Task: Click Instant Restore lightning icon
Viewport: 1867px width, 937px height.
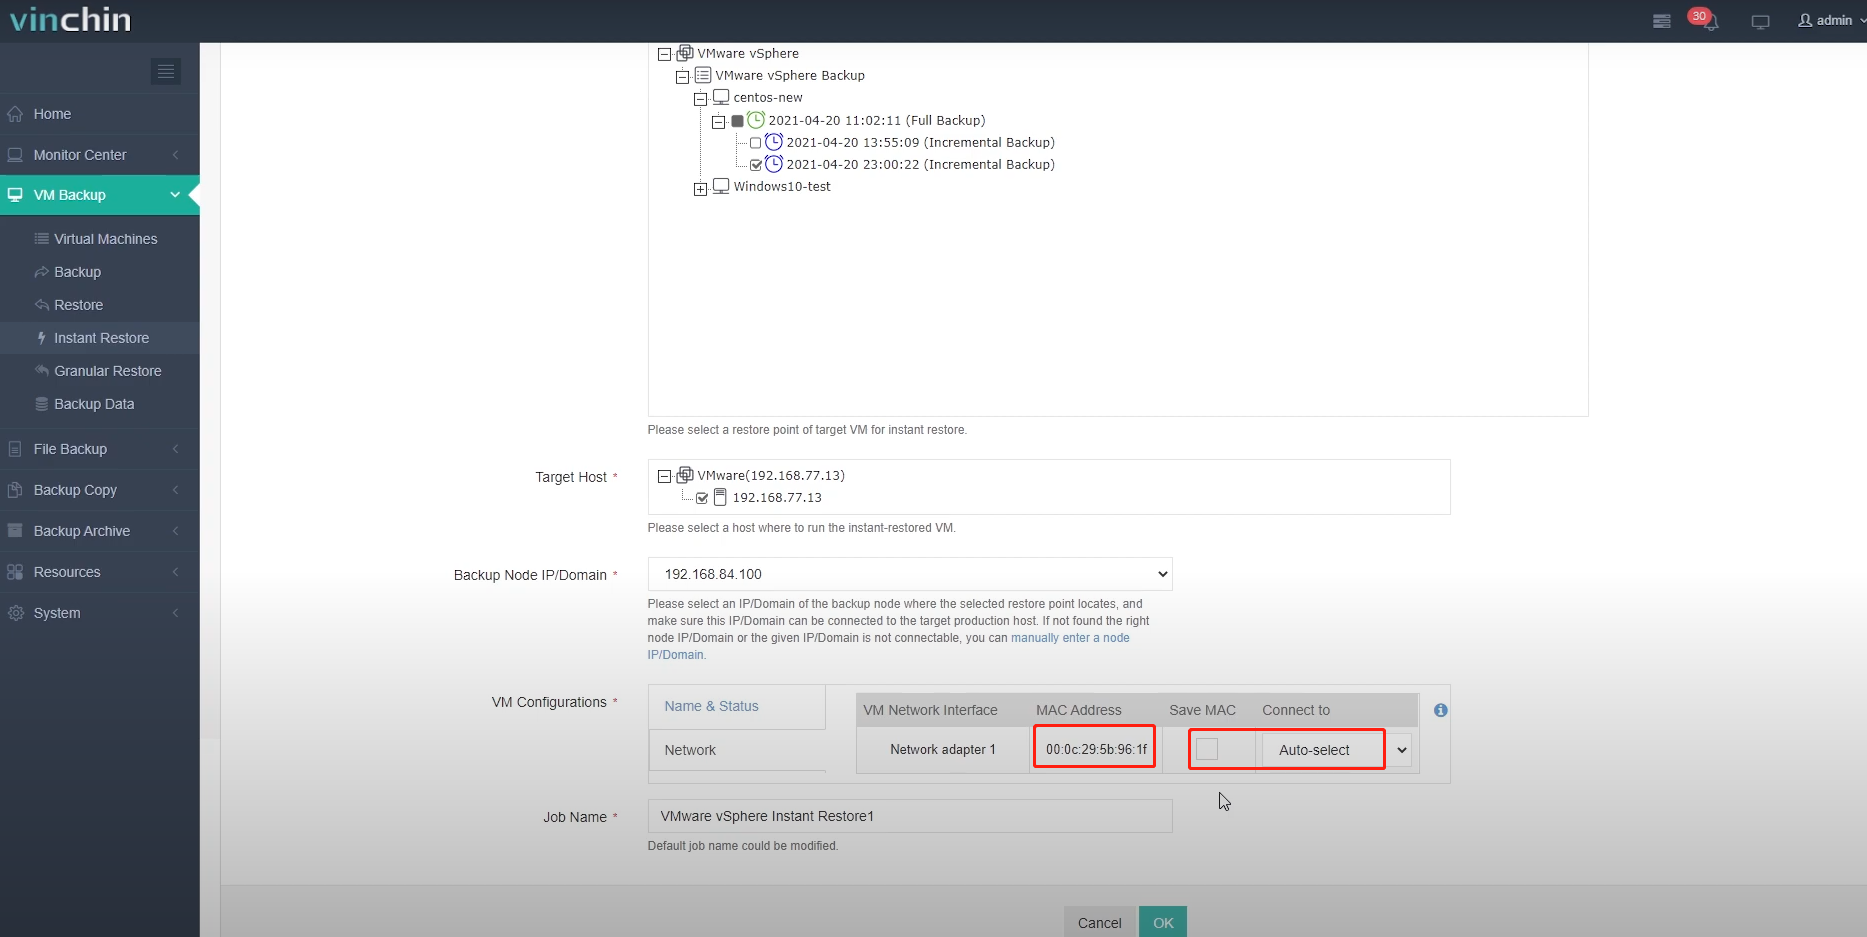Action: 41,338
